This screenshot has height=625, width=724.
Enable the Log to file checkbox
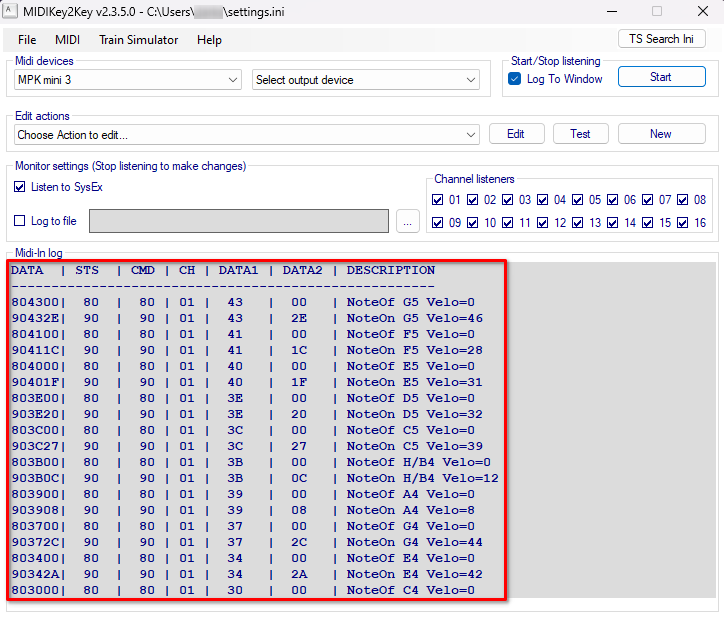(19, 221)
